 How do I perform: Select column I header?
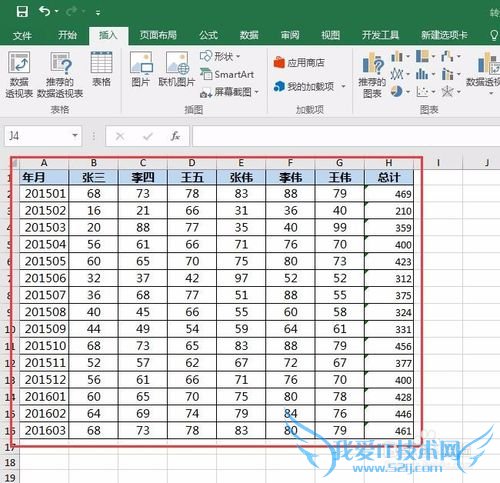(x=438, y=163)
